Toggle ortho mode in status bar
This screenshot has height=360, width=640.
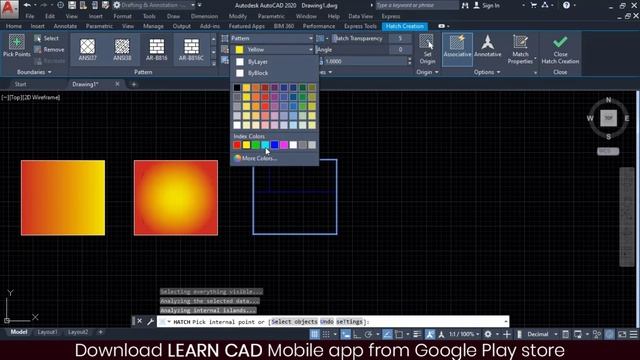(x=357, y=334)
